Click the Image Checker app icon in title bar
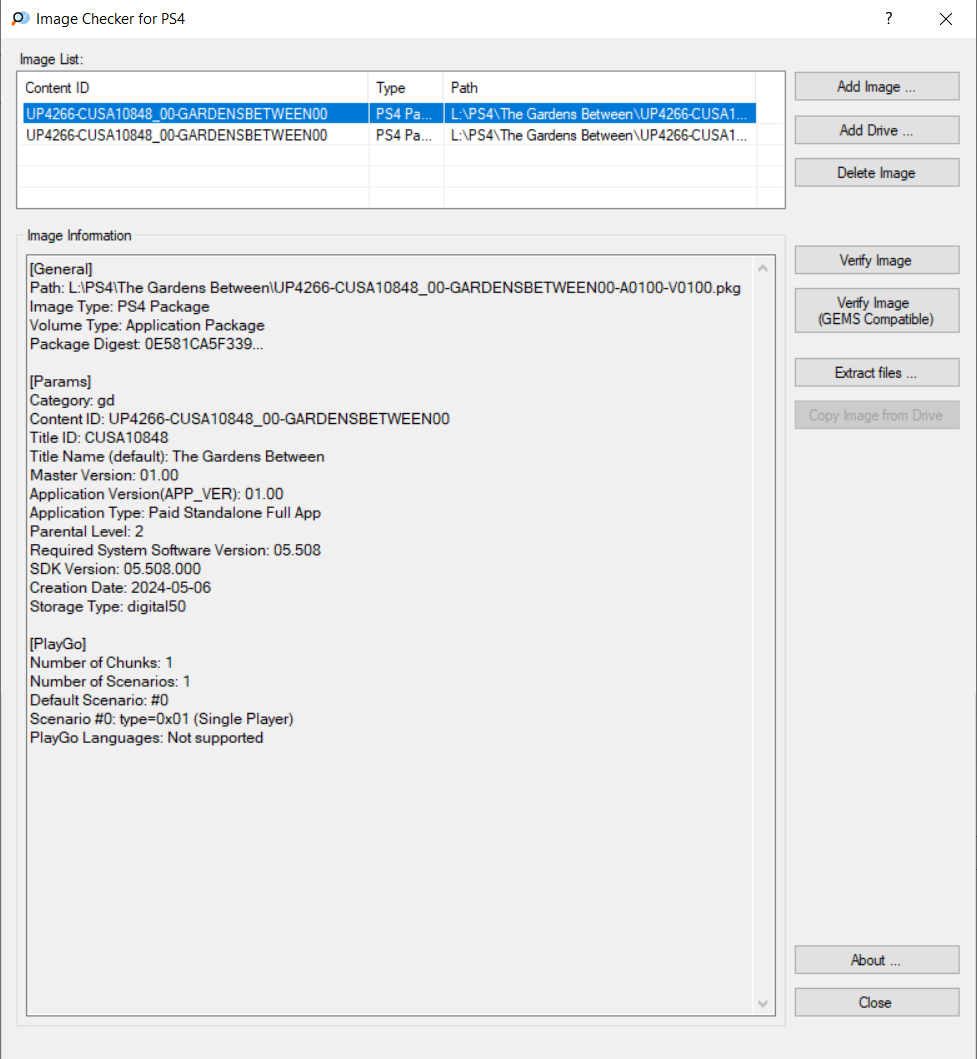The height and width of the screenshot is (1059, 977). (20, 18)
